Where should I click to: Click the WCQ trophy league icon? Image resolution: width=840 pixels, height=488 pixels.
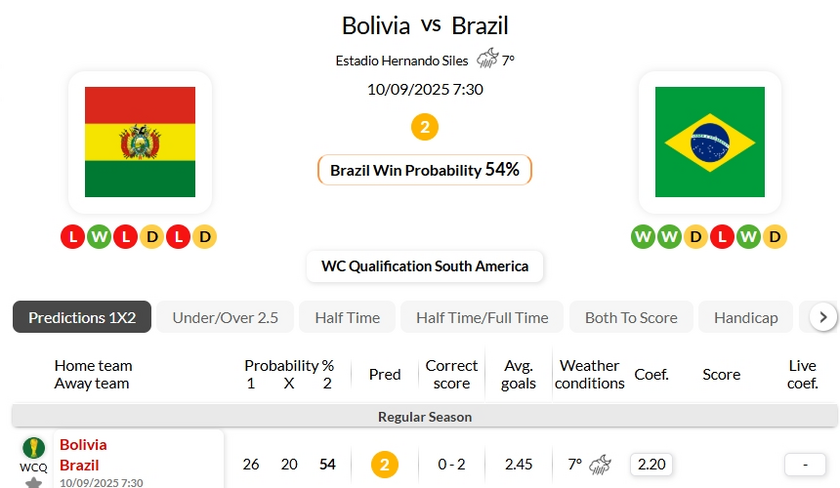tap(33, 447)
